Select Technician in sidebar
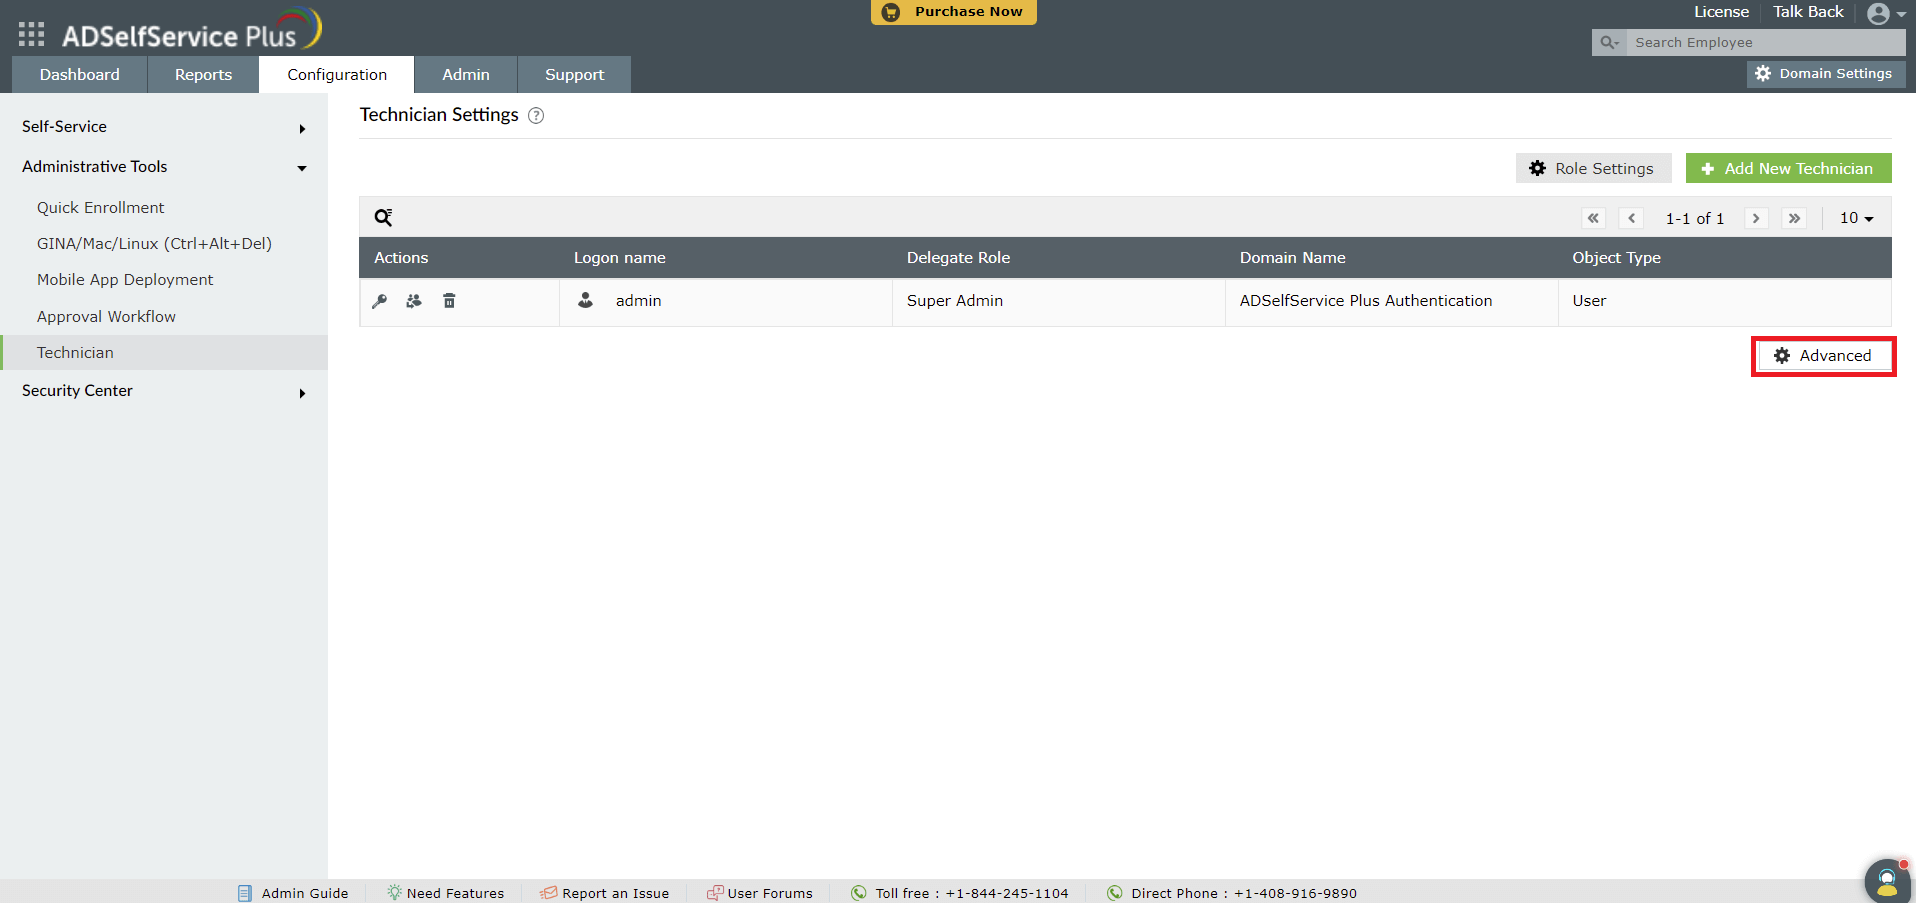Viewport: 1916px width, 903px height. click(164, 353)
